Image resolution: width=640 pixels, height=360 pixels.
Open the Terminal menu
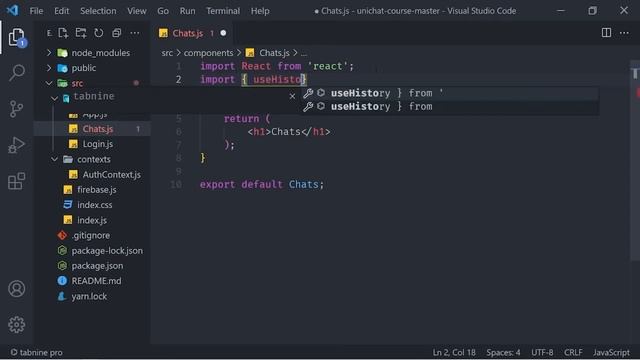[223, 11]
